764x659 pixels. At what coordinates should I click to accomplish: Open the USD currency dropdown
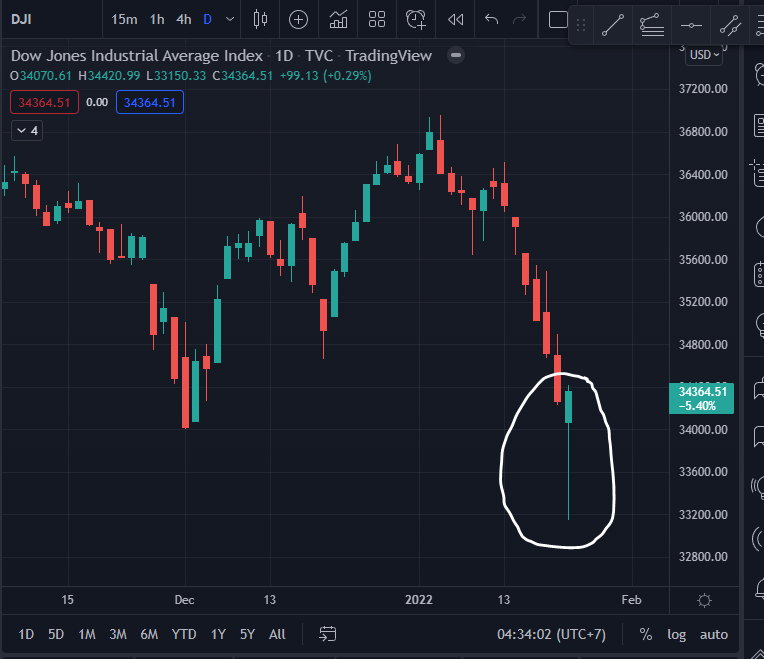tap(704, 55)
